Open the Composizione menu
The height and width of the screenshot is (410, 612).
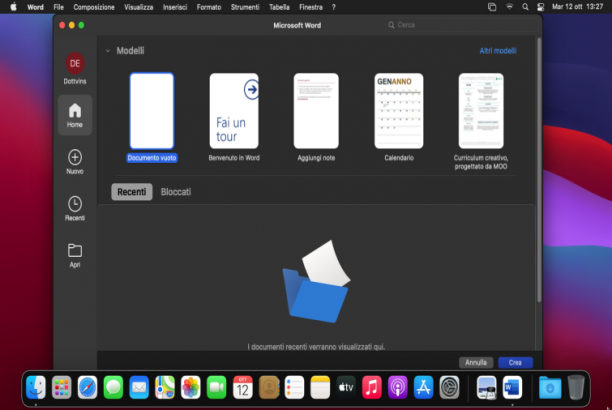pos(94,7)
